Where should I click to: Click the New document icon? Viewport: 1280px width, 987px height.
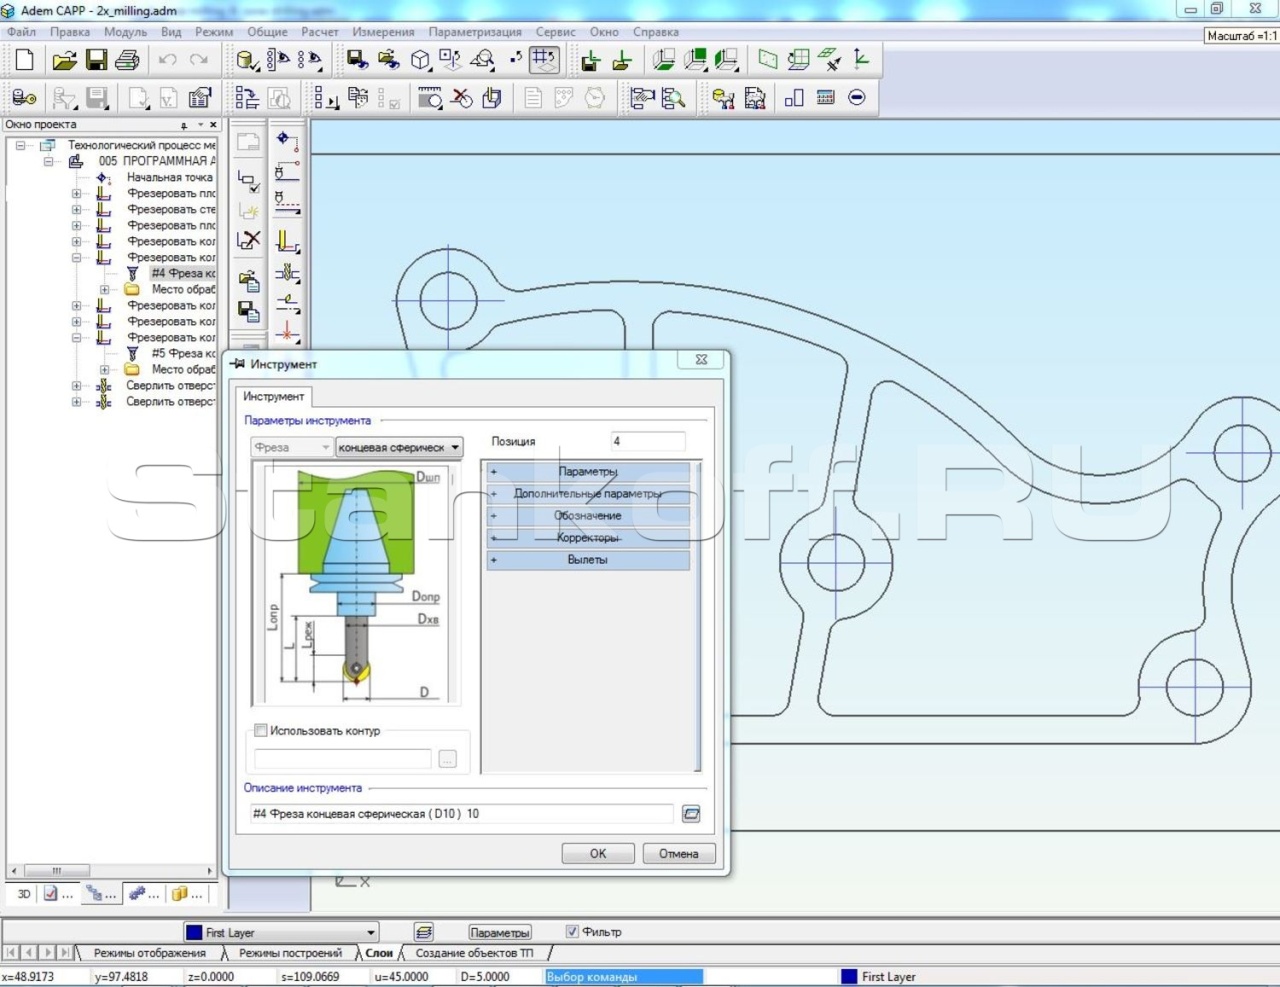click(25, 61)
